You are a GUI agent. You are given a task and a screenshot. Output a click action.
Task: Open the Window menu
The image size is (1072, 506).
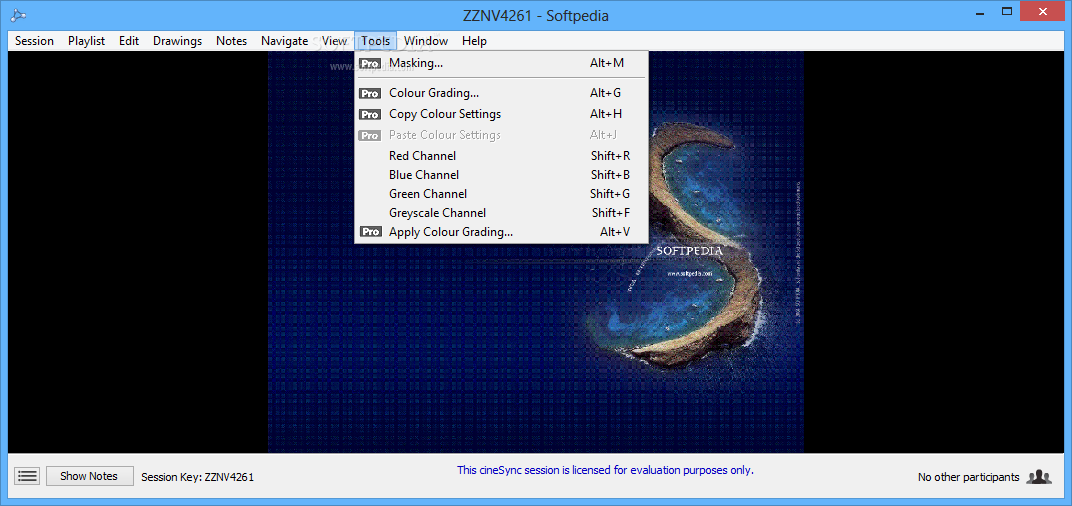coord(425,41)
